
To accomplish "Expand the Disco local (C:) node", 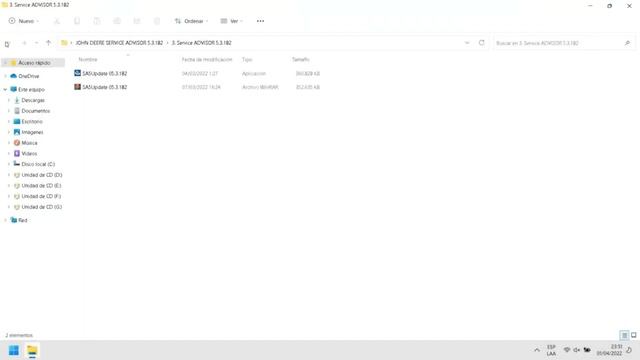I will (9, 164).
